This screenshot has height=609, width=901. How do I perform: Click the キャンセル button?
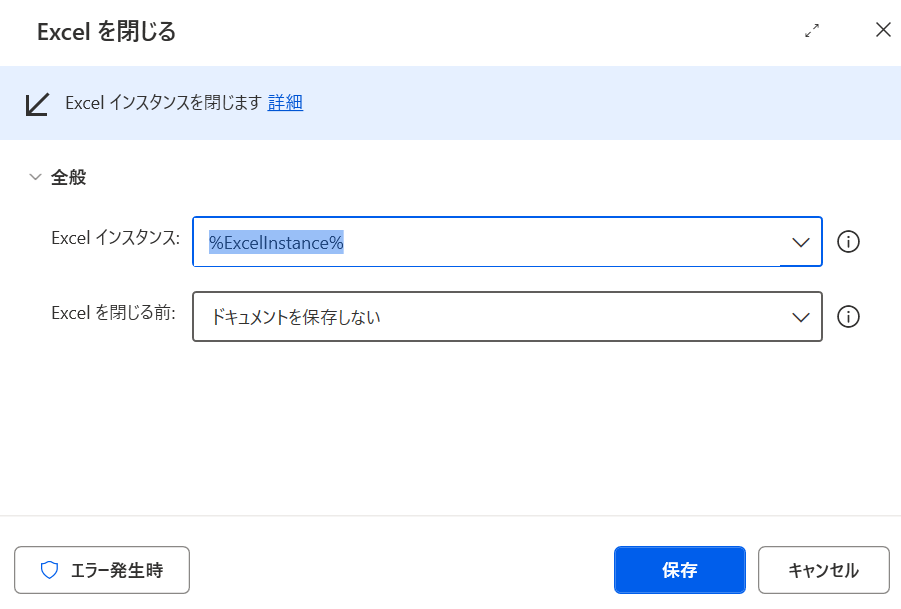823,570
